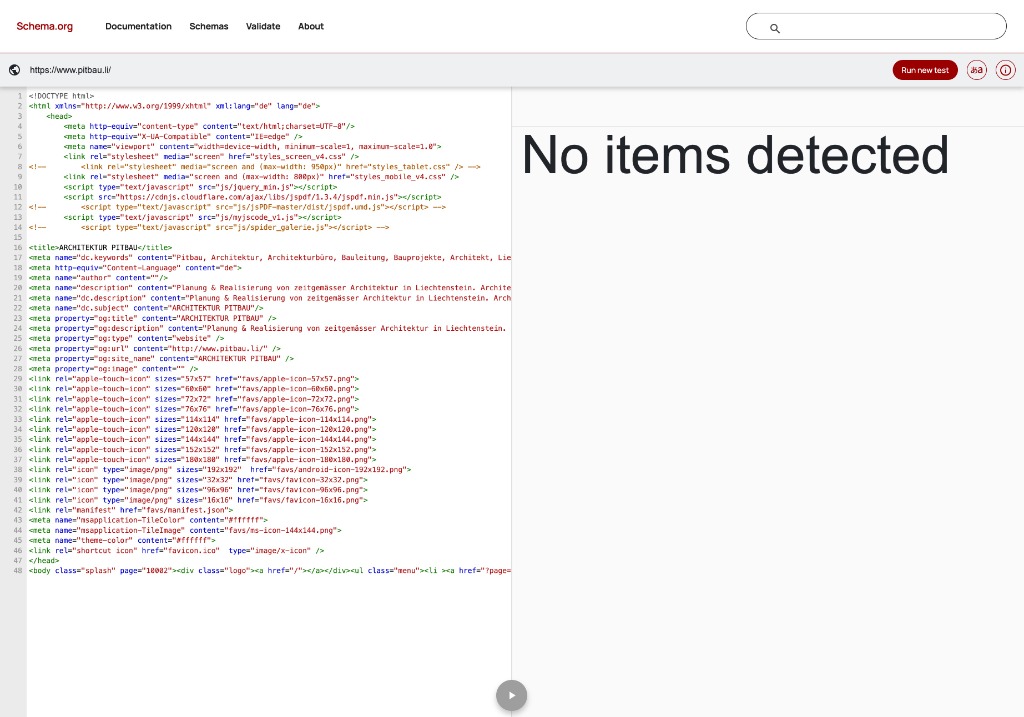This screenshot has height=717, width=1024.
Task: Click the og:title meta property line
Action: coord(153,319)
